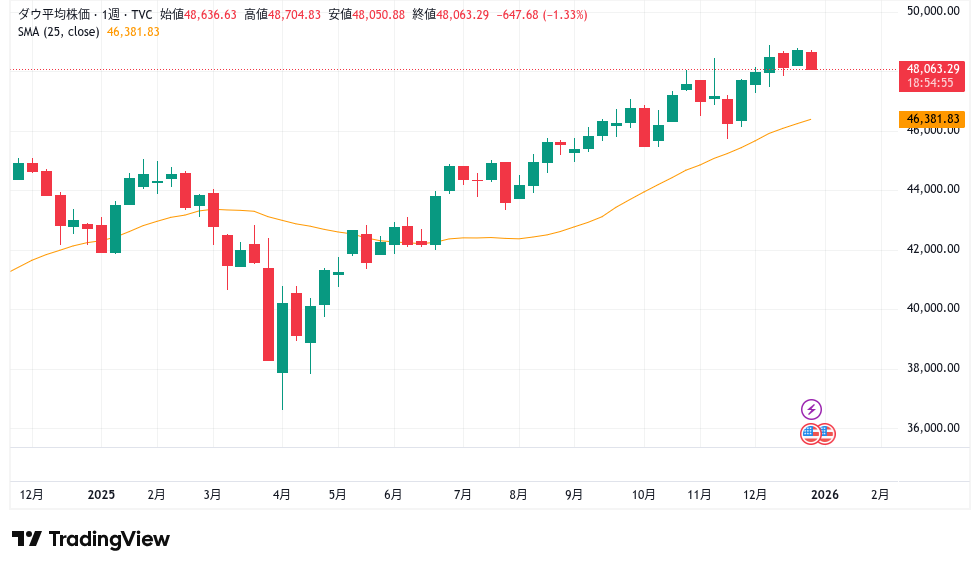Click the right US flag economic event icon
Viewport: 980px width, 569px height.
click(826, 433)
